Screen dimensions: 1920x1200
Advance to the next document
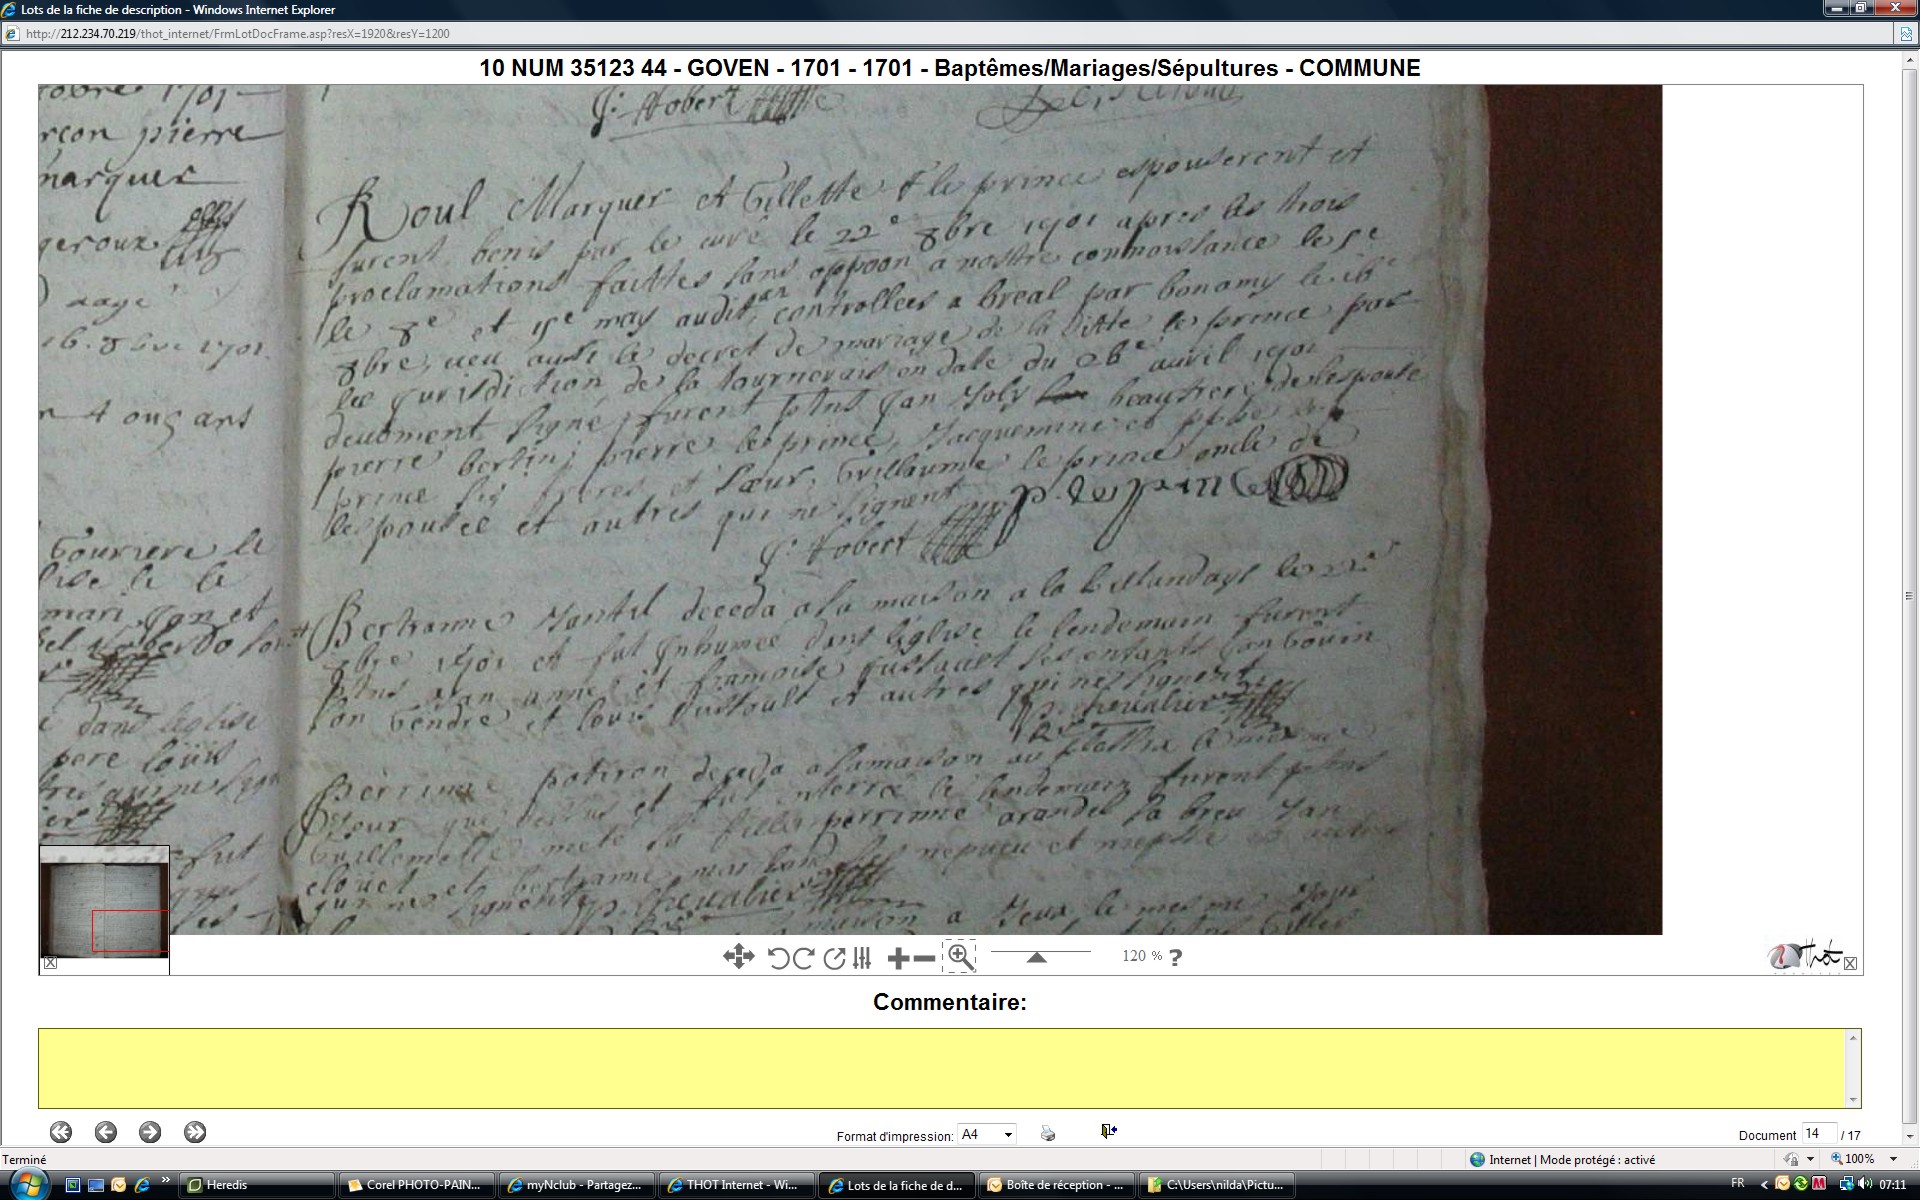pyautogui.click(x=150, y=1132)
